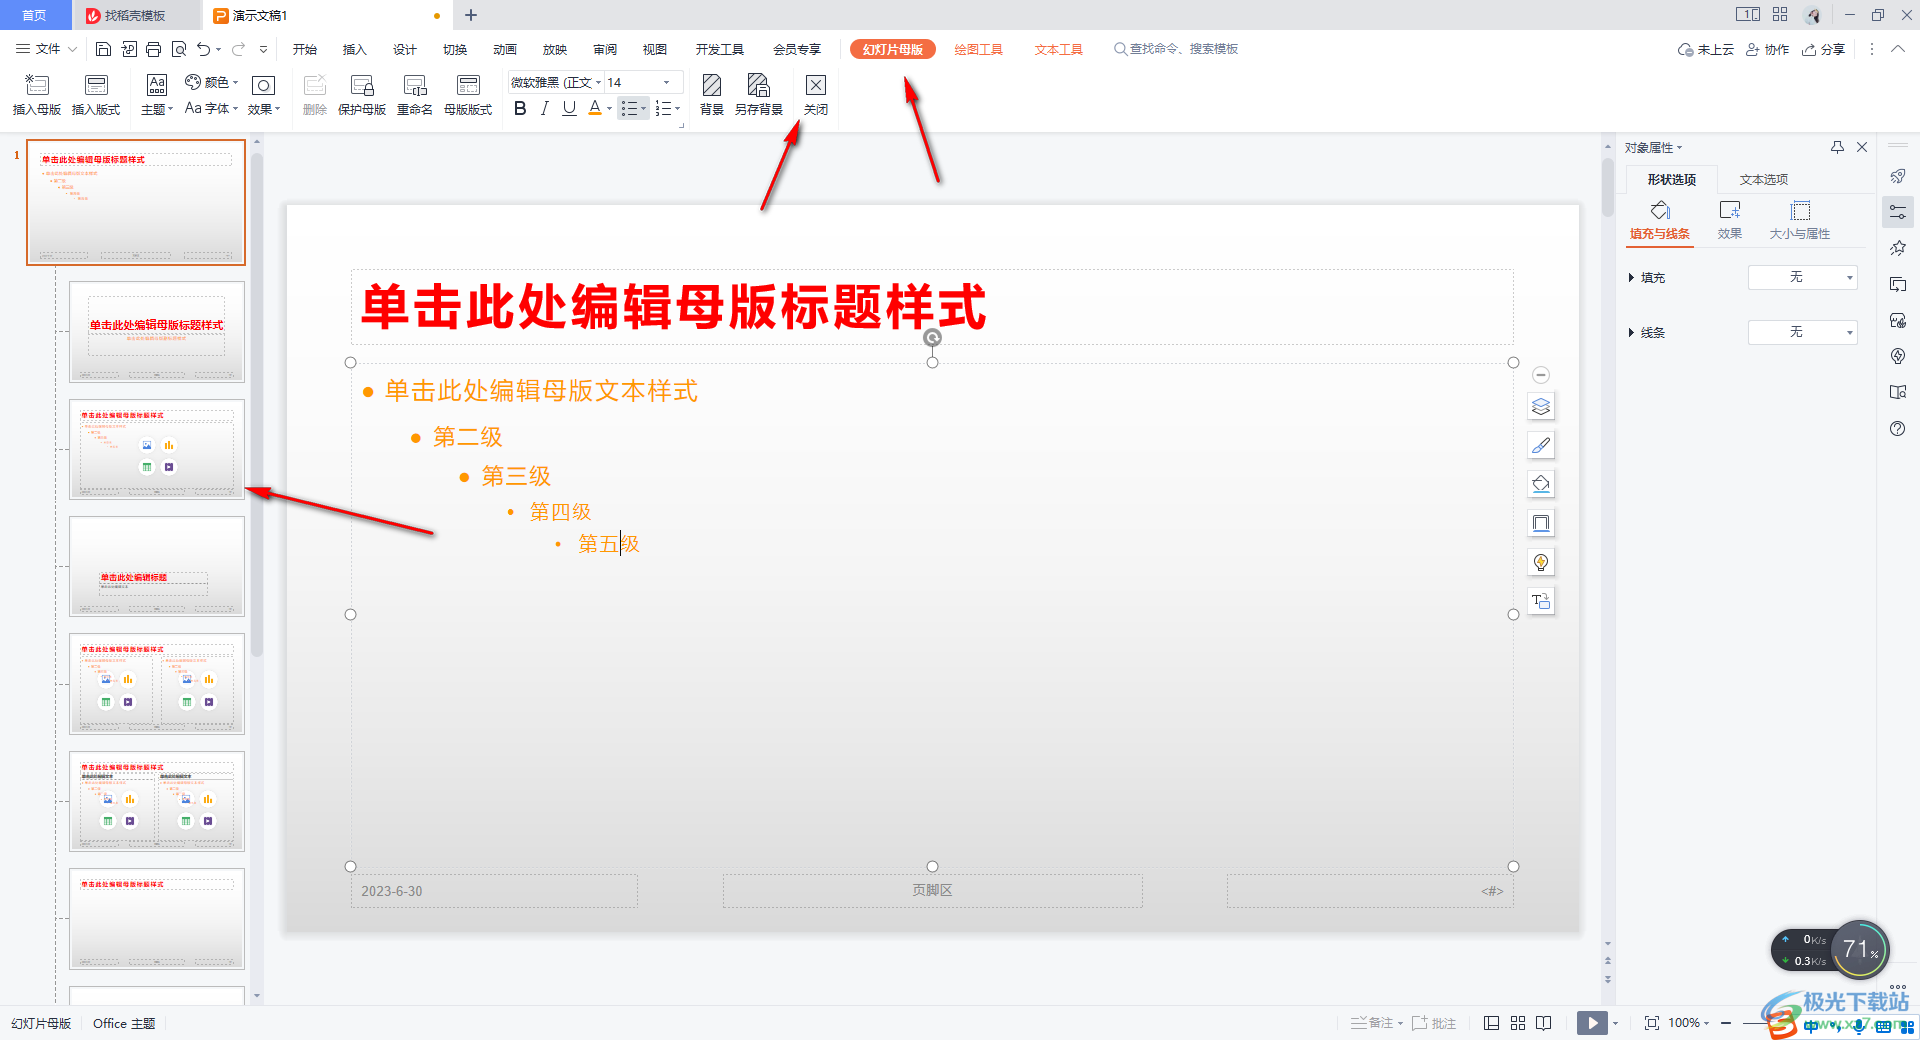The image size is (1920, 1040).
Task: Click the Undo arrow icon
Action: pyautogui.click(x=204, y=49)
